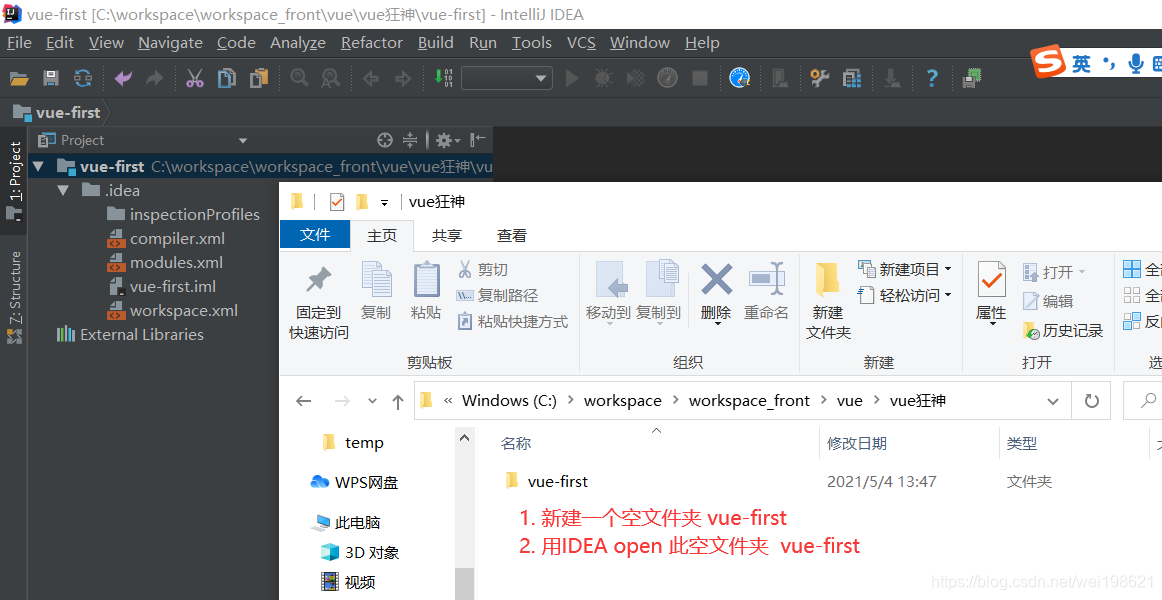Select the Find magnifier icon in IDEA toolbar
The image size is (1162, 600).
tap(299, 77)
